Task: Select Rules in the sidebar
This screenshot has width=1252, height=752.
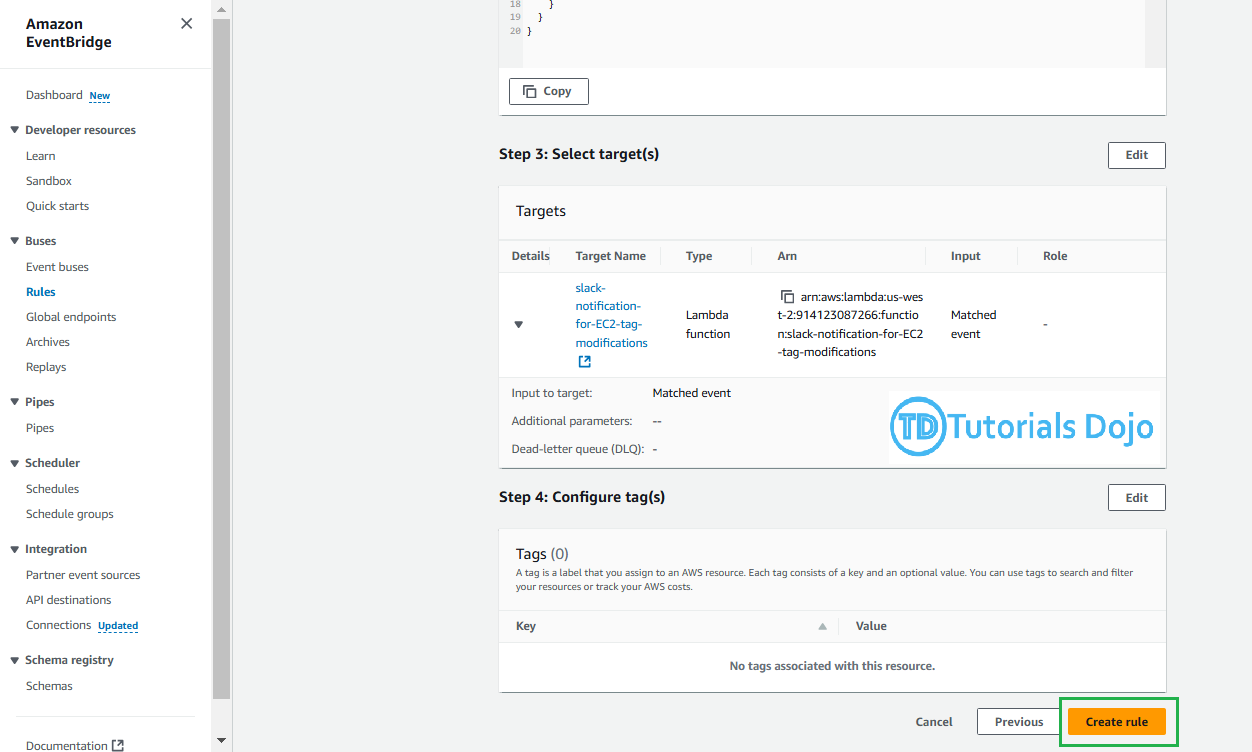Action: [x=41, y=292]
